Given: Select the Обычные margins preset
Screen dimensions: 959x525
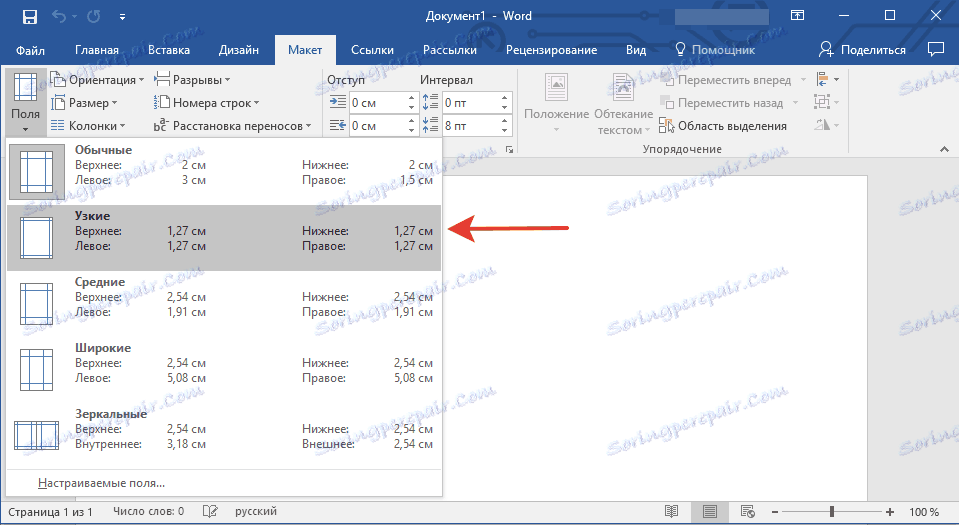Looking at the screenshot, I should [x=224, y=172].
